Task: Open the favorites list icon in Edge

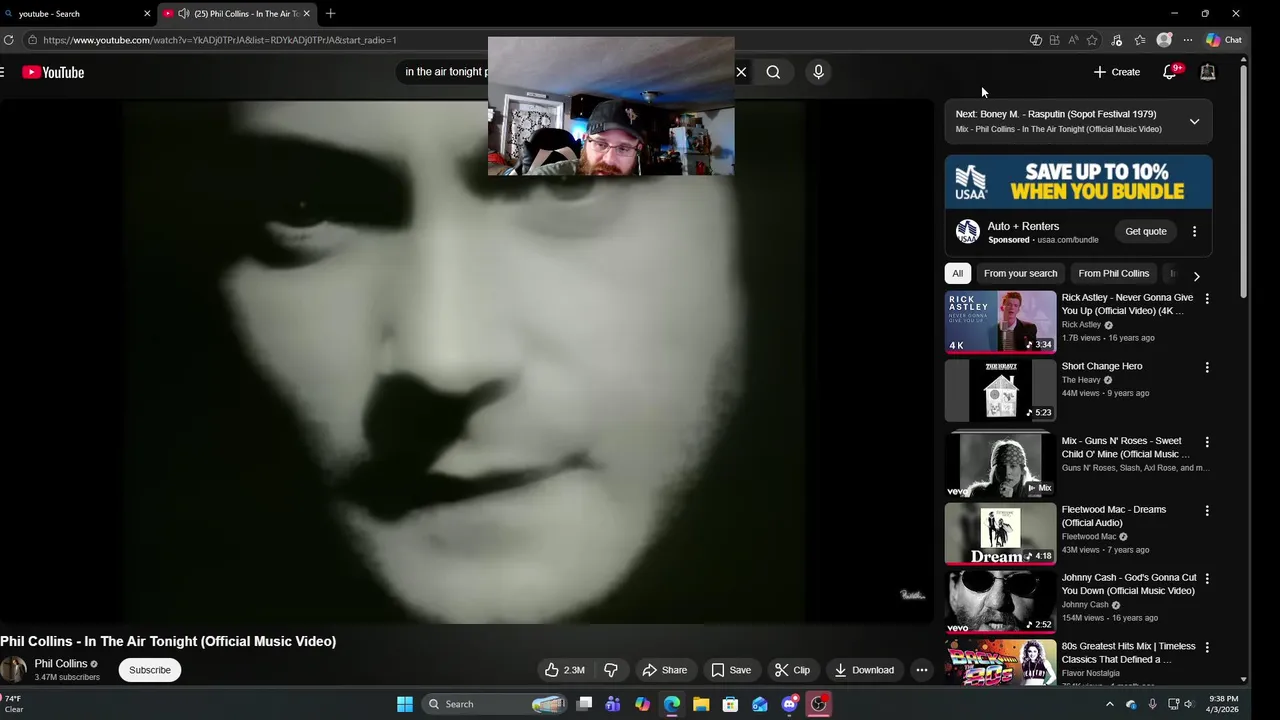Action: pos(1140,40)
